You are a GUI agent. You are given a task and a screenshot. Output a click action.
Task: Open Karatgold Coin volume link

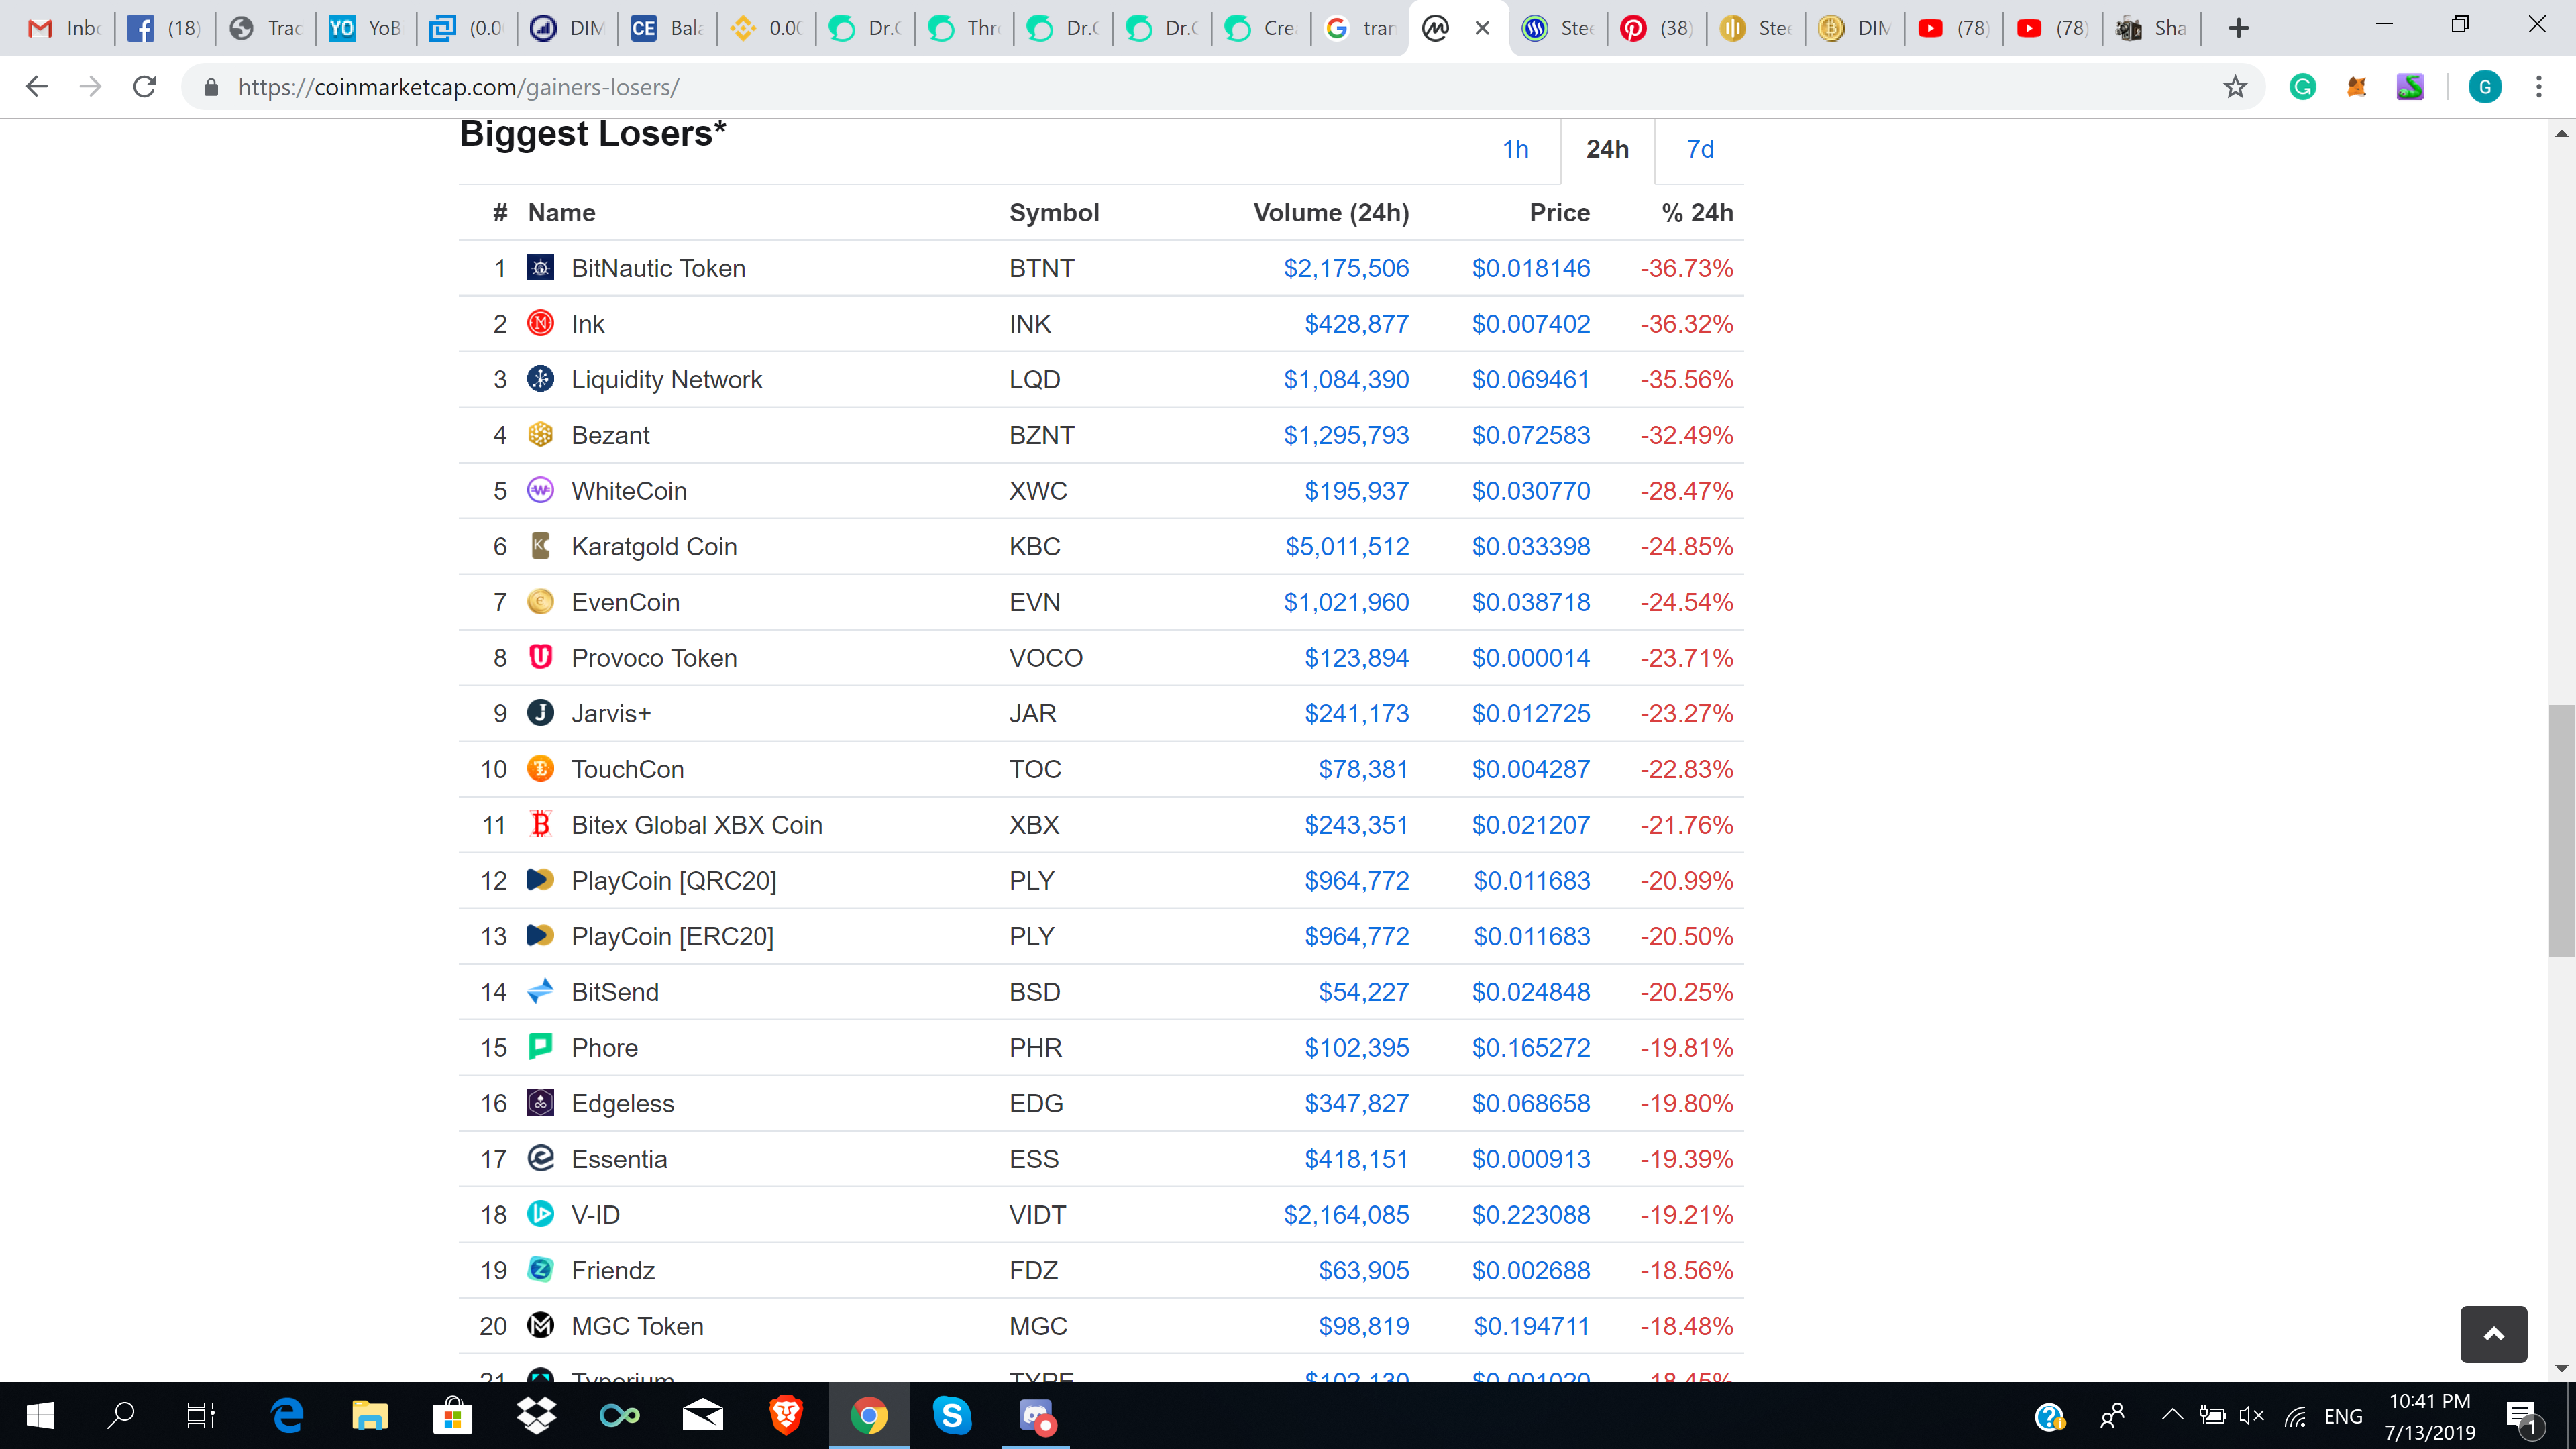1347,547
